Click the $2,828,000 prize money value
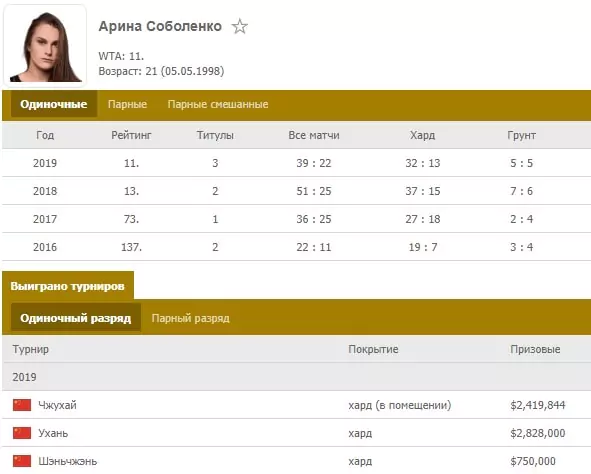Image resolution: width=591 pixels, height=474 pixels. point(538,433)
